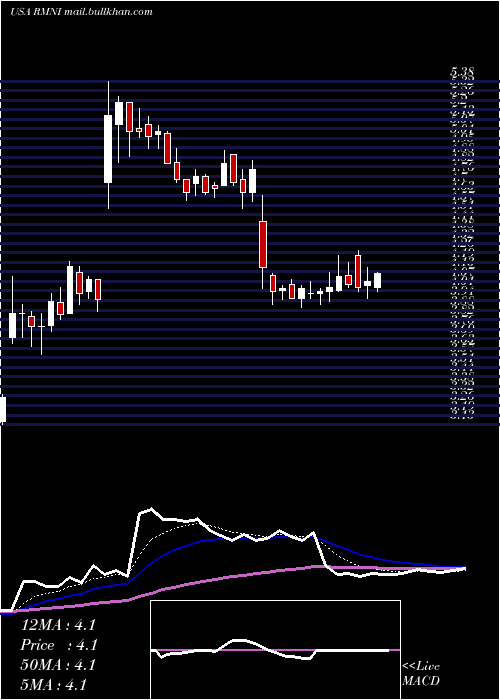The width and height of the screenshot is (500, 700).
Task: Click the MACD inset chart panel
Action: (x=275, y=650)
